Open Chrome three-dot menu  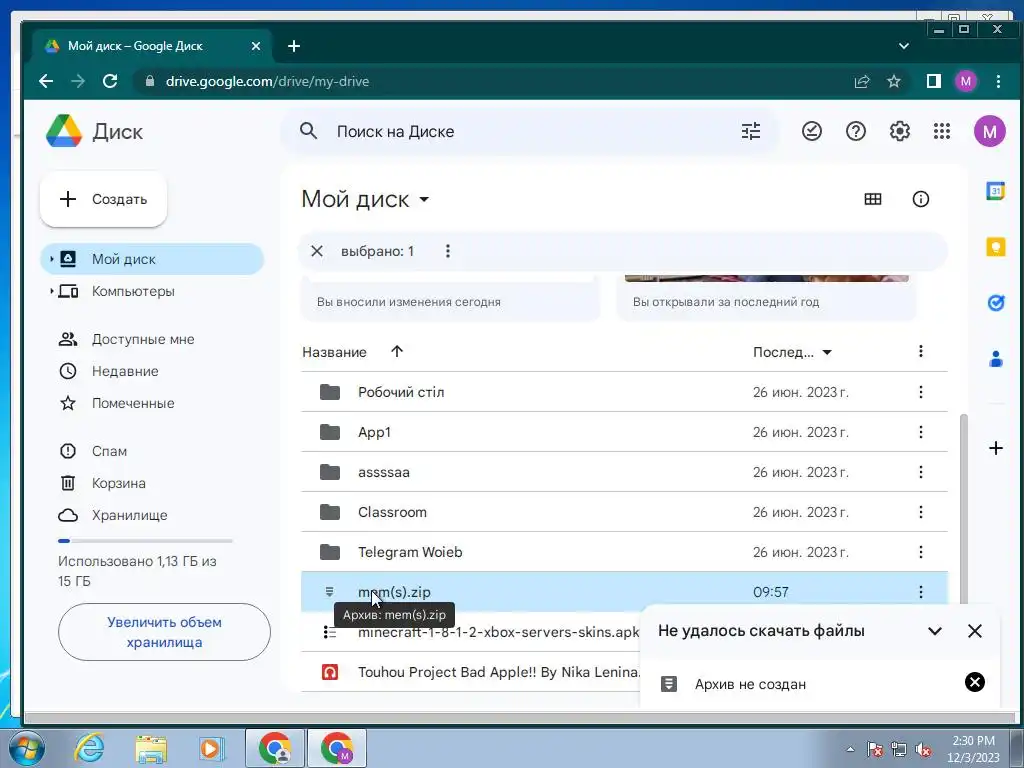point(998,81)
